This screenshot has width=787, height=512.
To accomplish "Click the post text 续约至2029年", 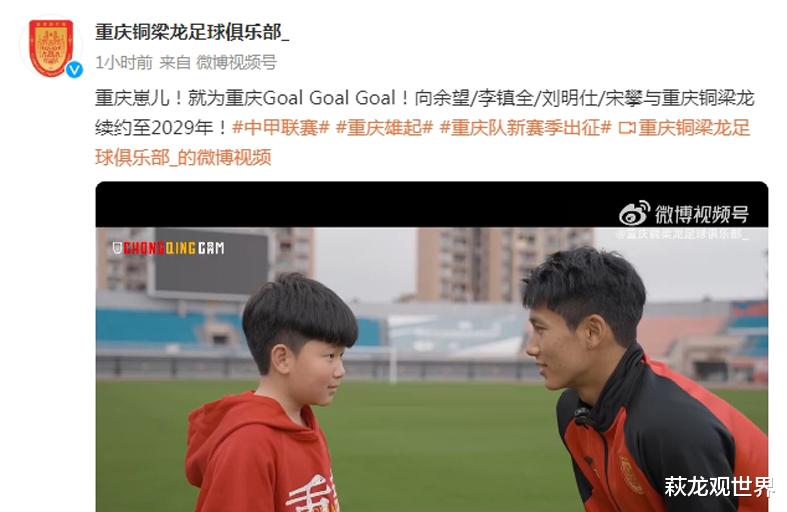I will coord(162,127).
